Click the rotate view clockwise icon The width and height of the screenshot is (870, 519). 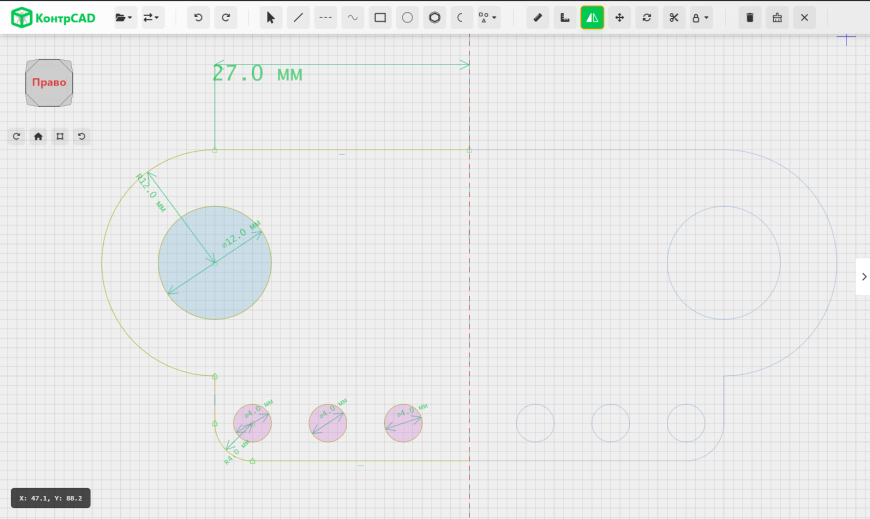pos(16,137)
